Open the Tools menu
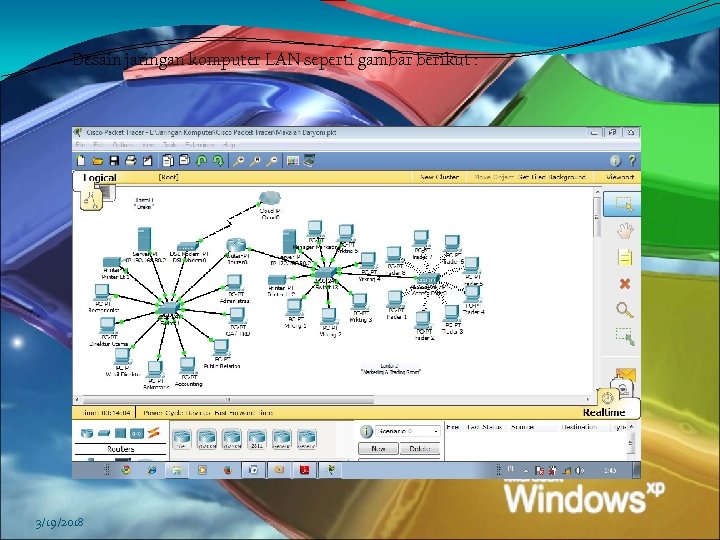The height and width of the screenshot is (540, 720). point(169,145)
